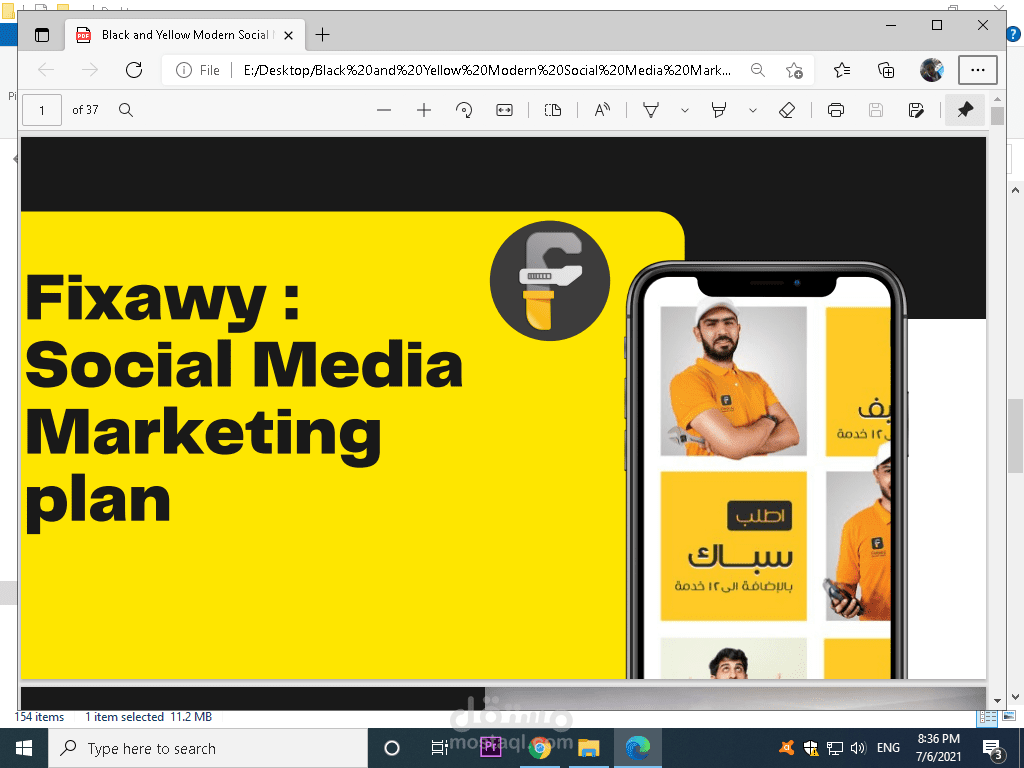Click the Save as icon in PDF toolbar

(916, 110)
